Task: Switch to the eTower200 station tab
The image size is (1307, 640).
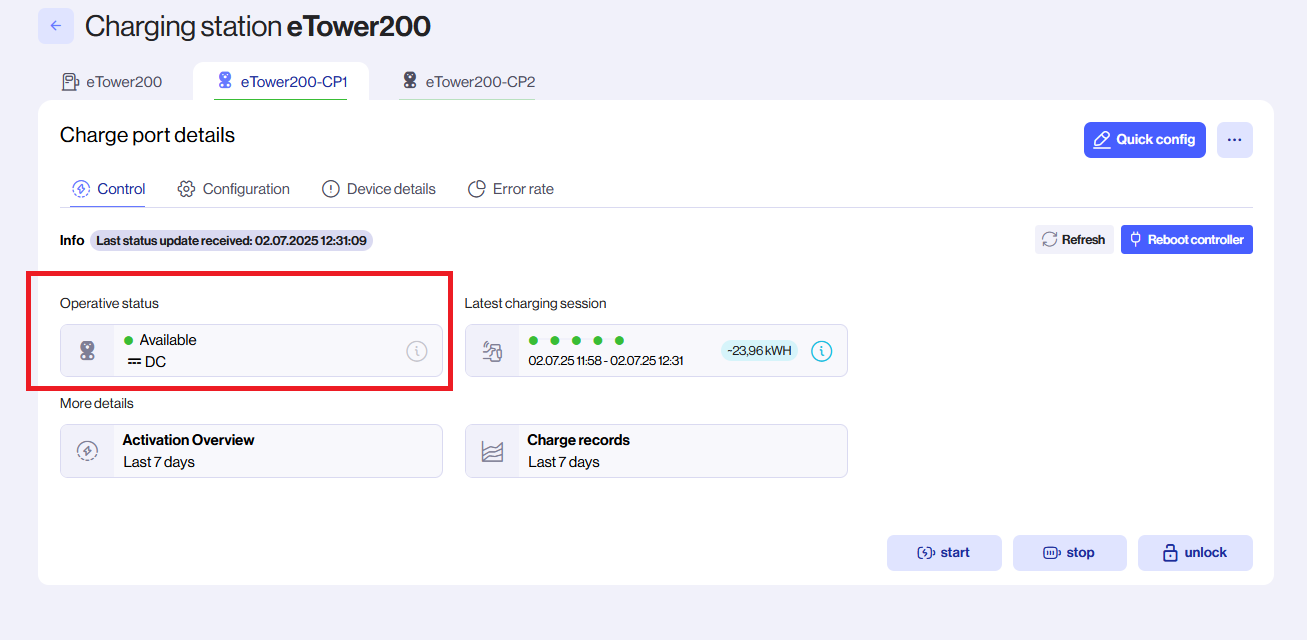Action: (112, 82)
